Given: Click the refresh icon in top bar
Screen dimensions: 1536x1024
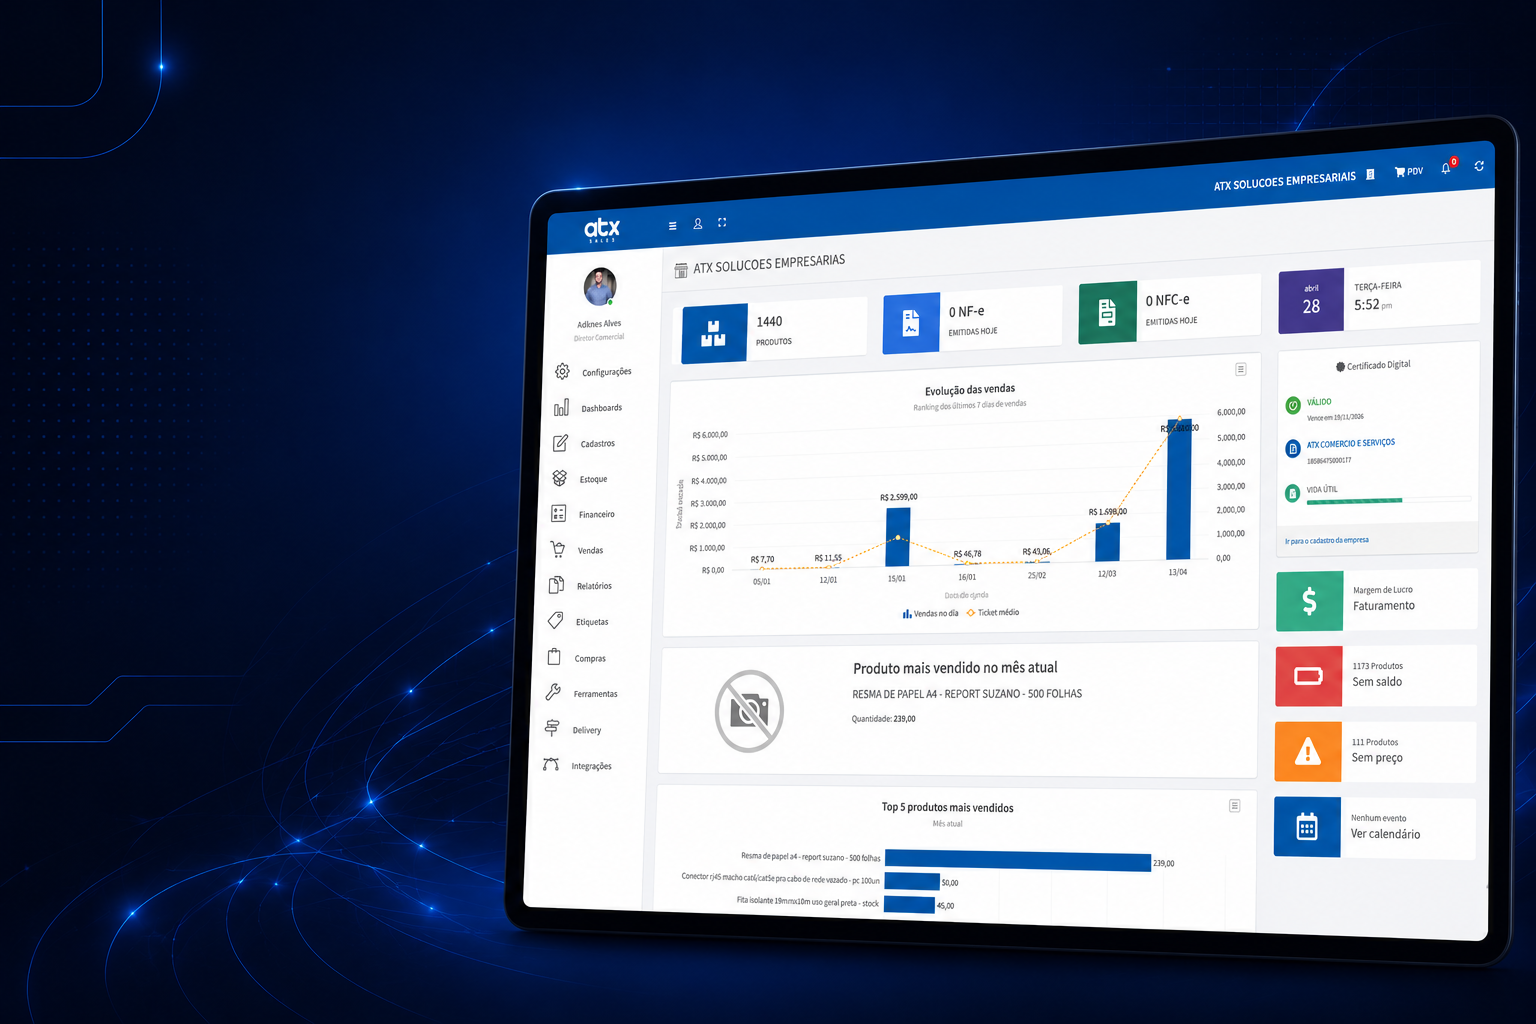Looking at the screenshot, I should tap(1479, 166).
